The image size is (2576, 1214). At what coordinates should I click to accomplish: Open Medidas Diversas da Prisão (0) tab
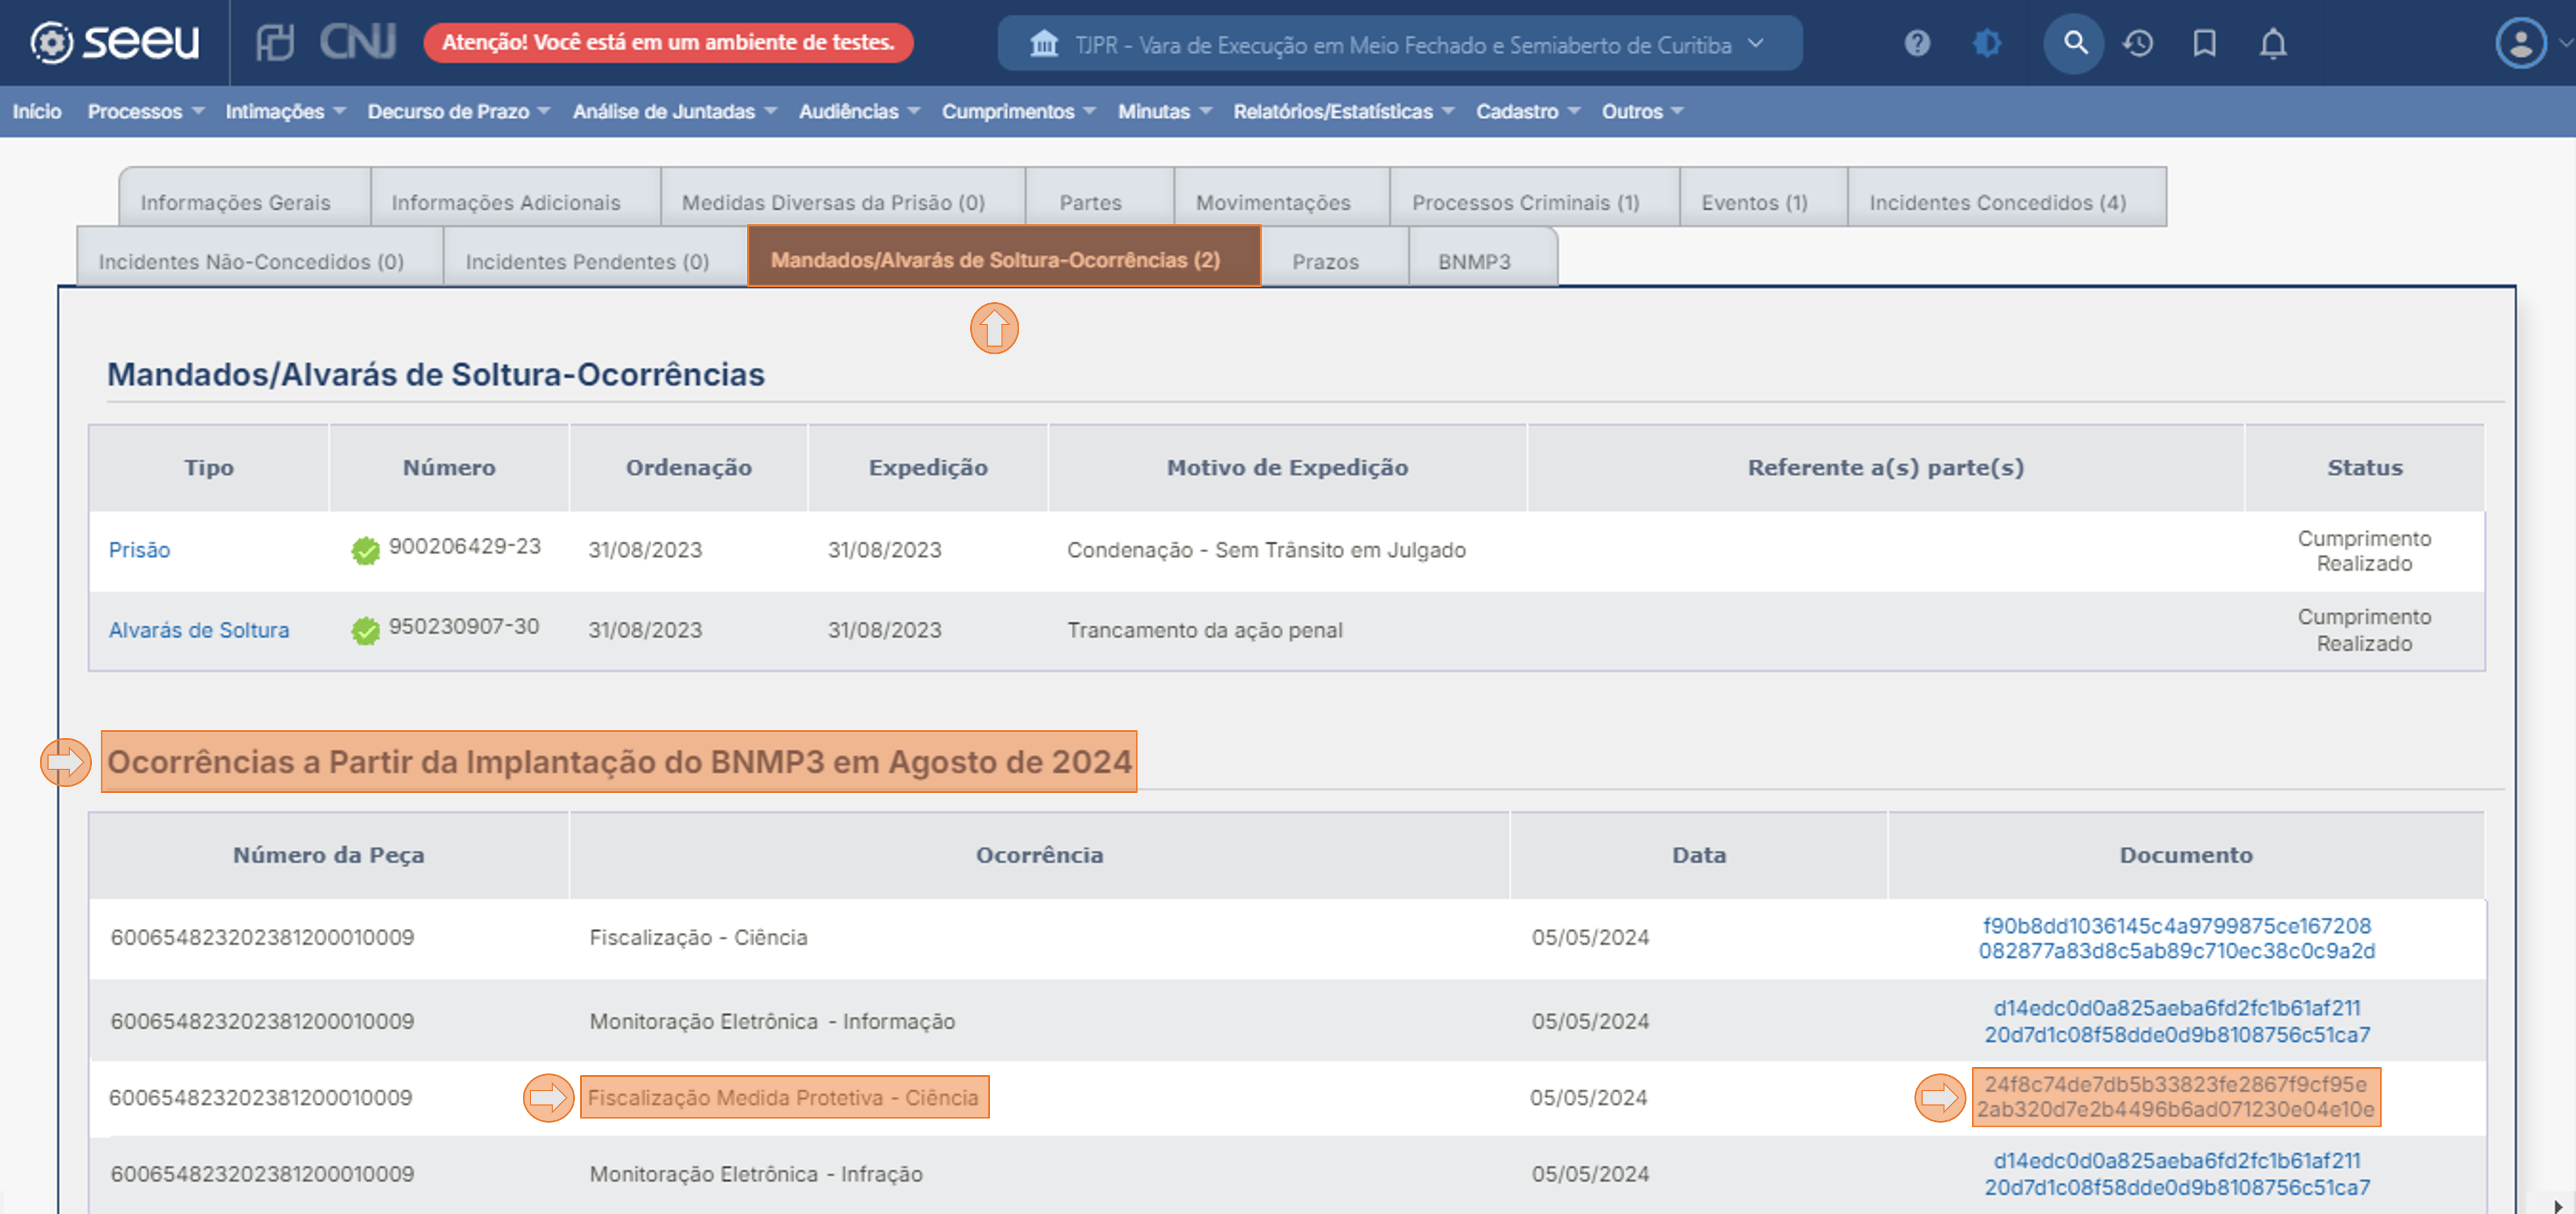(x=843, y=198)
